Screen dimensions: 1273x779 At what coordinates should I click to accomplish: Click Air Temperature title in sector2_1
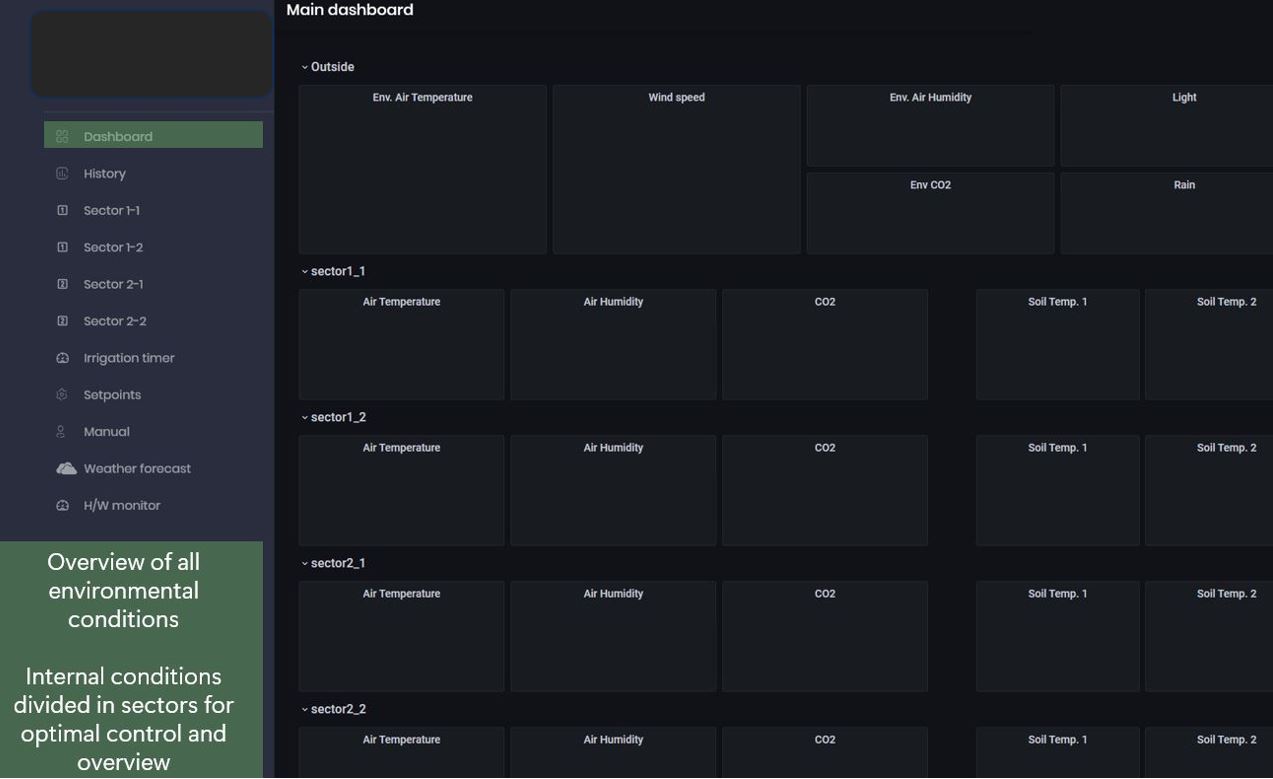tap(402, 594)
